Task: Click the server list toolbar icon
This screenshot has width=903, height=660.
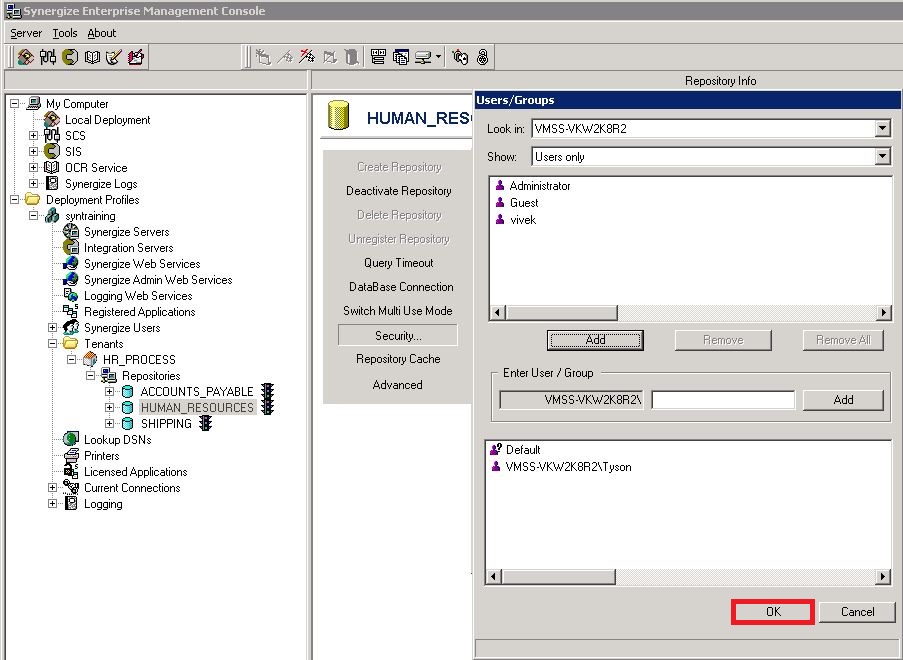Action: pyautogui.click(x=378, y=56)
